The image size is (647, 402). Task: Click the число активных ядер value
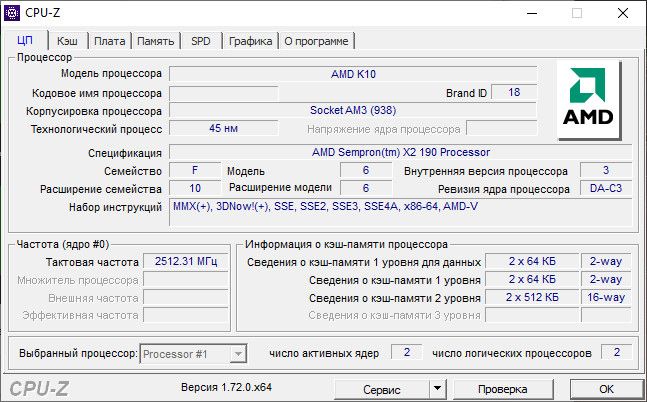click(x=407, y=352)
